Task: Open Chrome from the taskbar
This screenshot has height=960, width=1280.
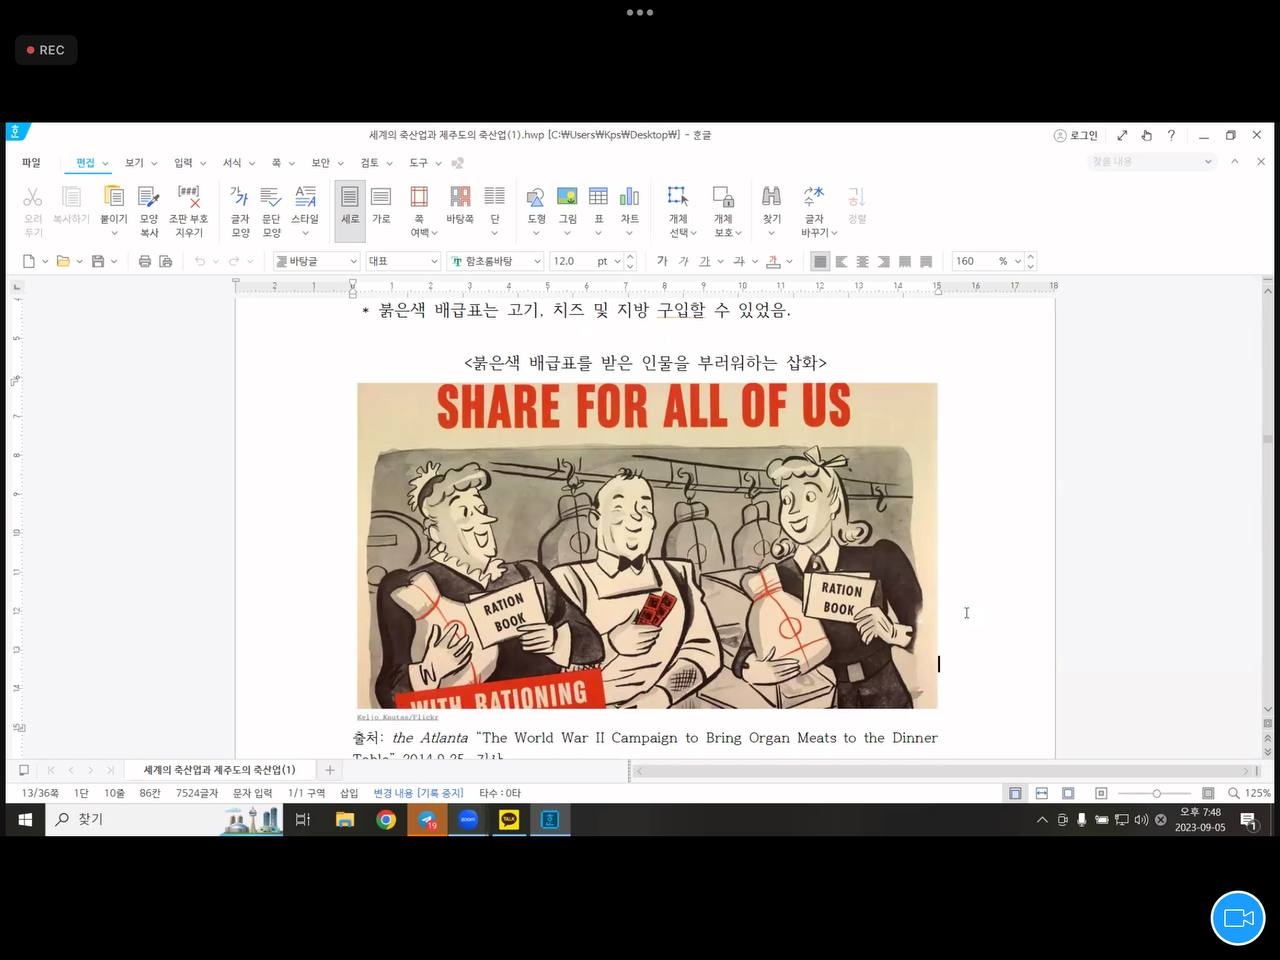Action: (x=386, y=820)
